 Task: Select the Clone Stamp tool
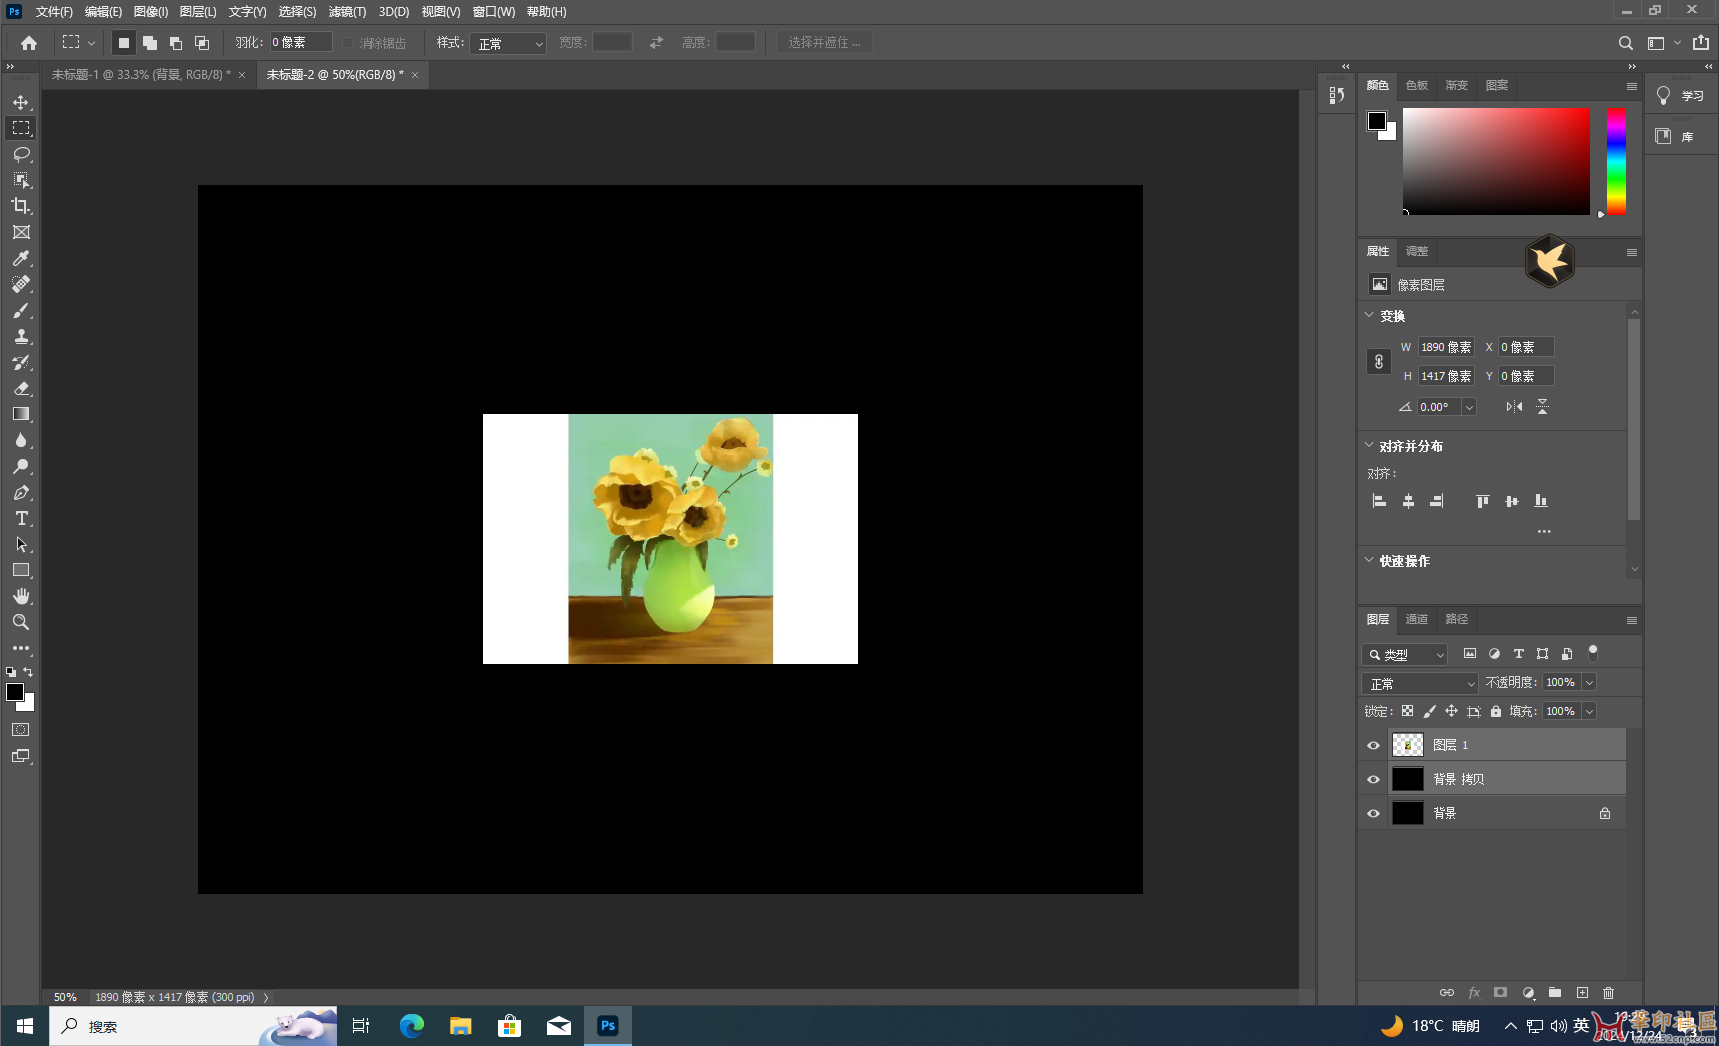pos(21,336)
